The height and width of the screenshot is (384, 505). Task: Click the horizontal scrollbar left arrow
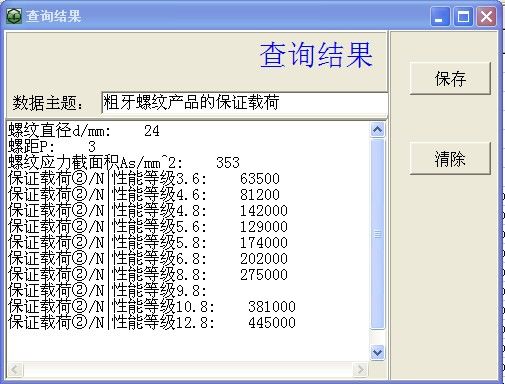click(x=15, y=369)
